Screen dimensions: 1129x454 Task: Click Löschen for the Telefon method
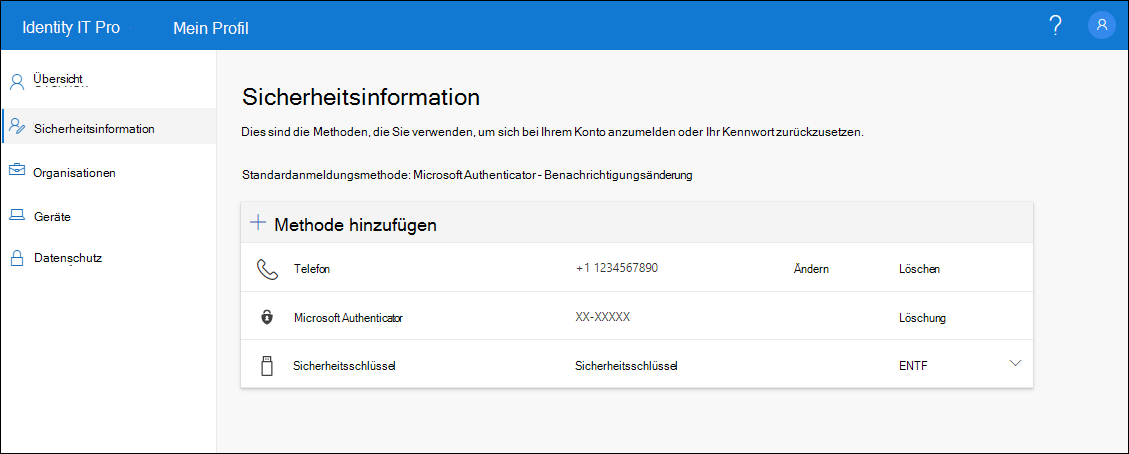click(x=919, y=269)
